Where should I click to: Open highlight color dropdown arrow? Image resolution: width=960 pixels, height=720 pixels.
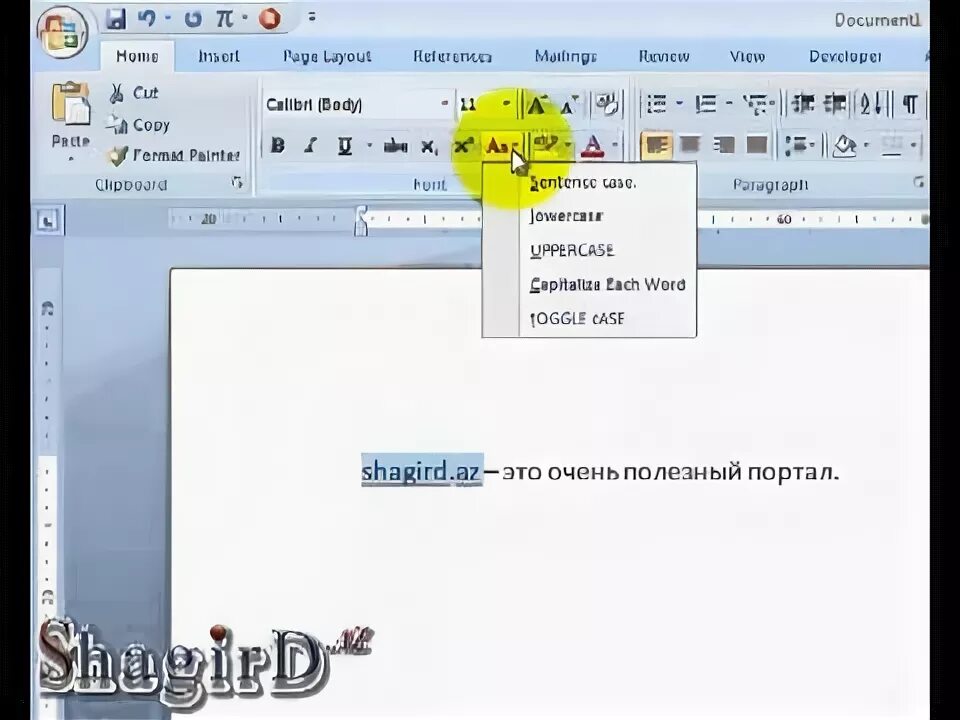pyautogui.click(x=569, y=146)
